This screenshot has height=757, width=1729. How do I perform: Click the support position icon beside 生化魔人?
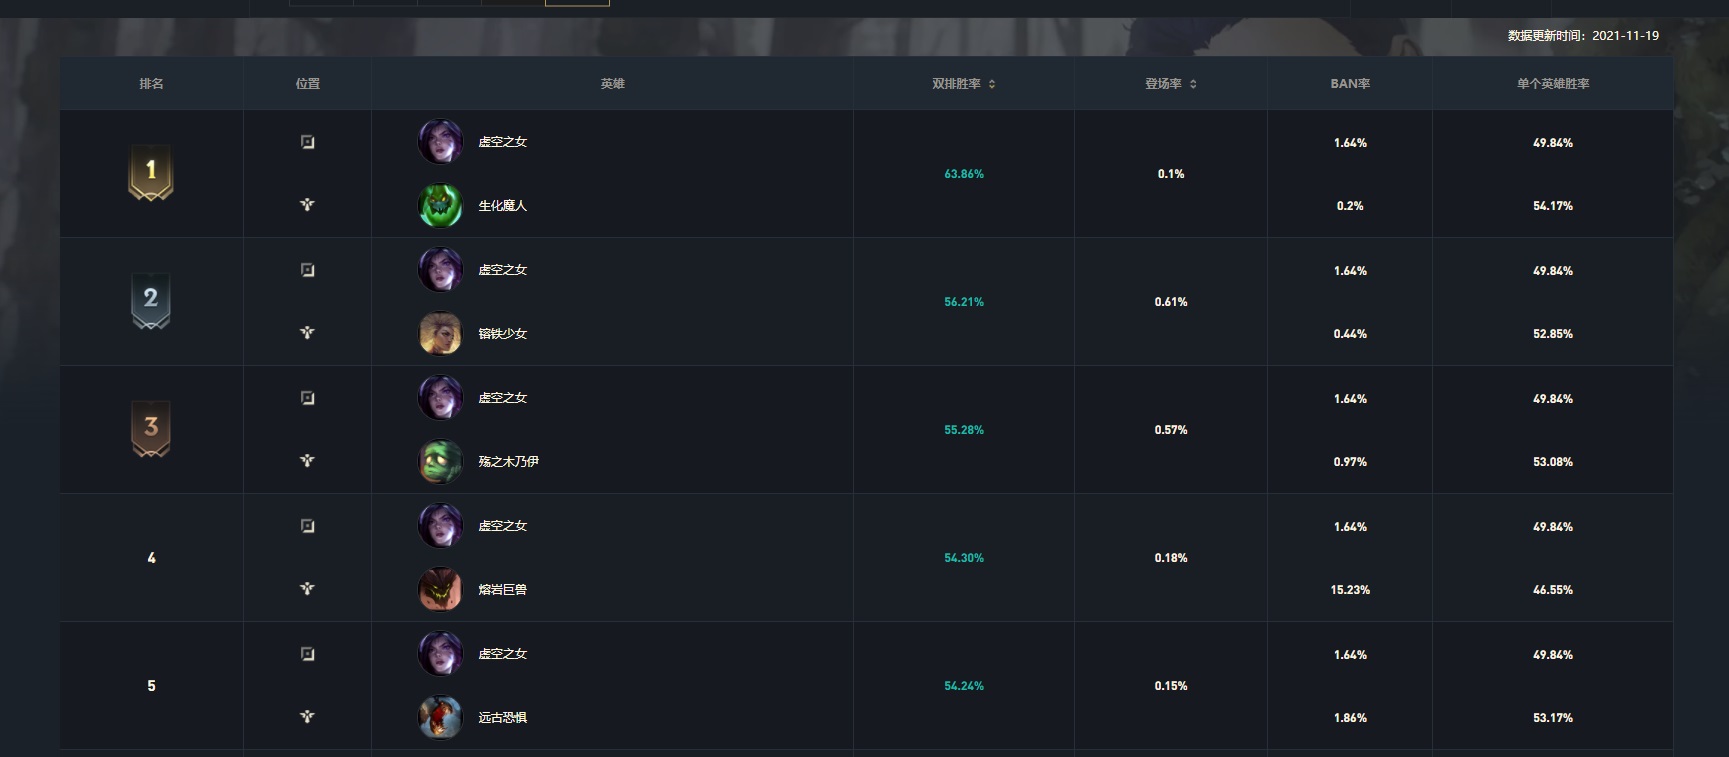[x=308, y=205]
